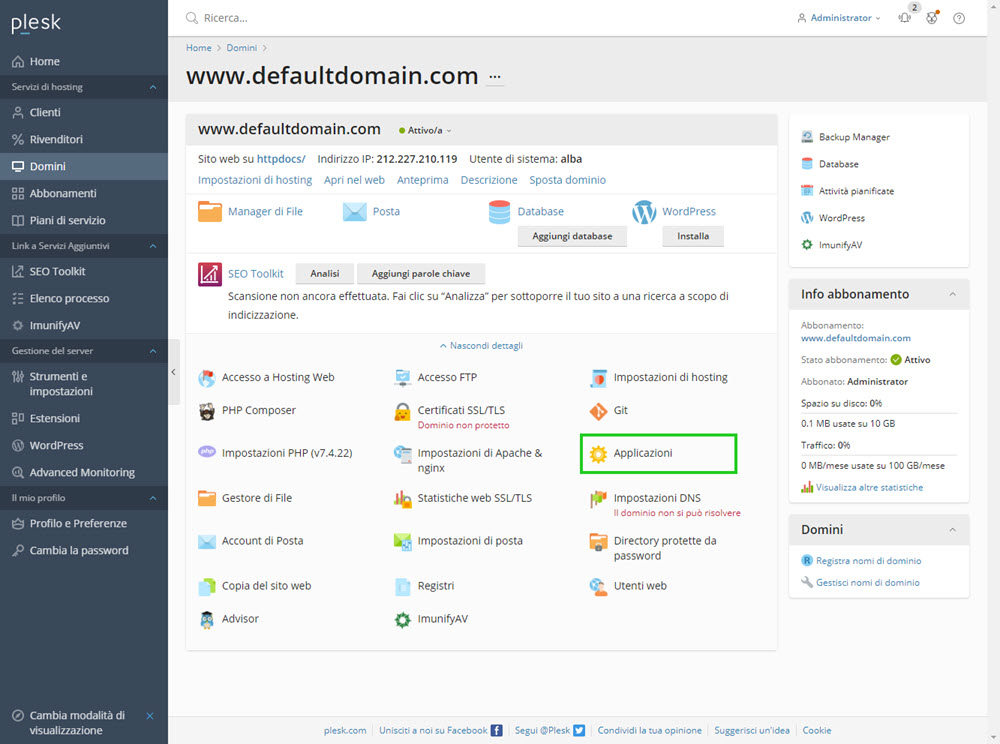Image resolution: width=1000 pixels, height=744 pixels.
Task: Click the Backup Manager icon in the right panel
Action: pos(807,136)
